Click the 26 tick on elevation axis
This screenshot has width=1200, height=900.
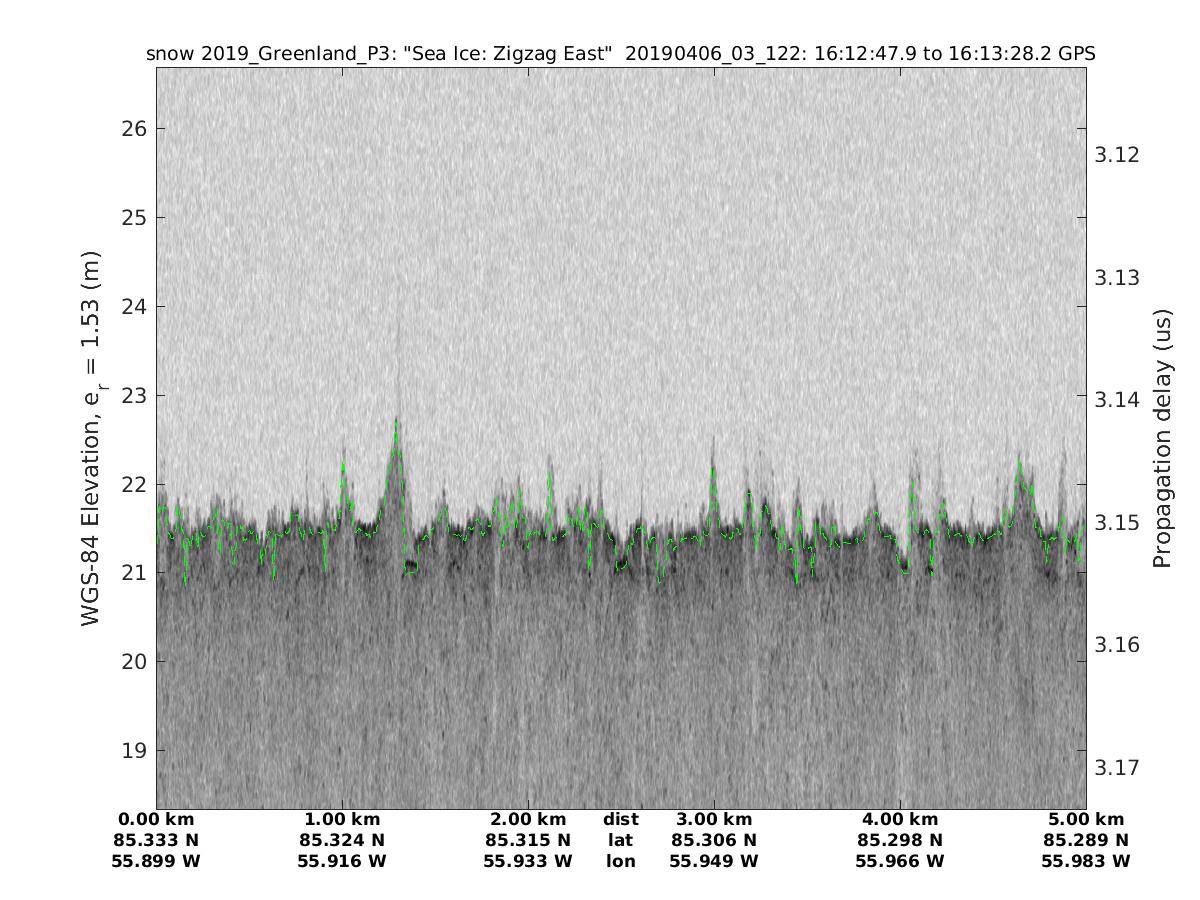click(135, 129)
